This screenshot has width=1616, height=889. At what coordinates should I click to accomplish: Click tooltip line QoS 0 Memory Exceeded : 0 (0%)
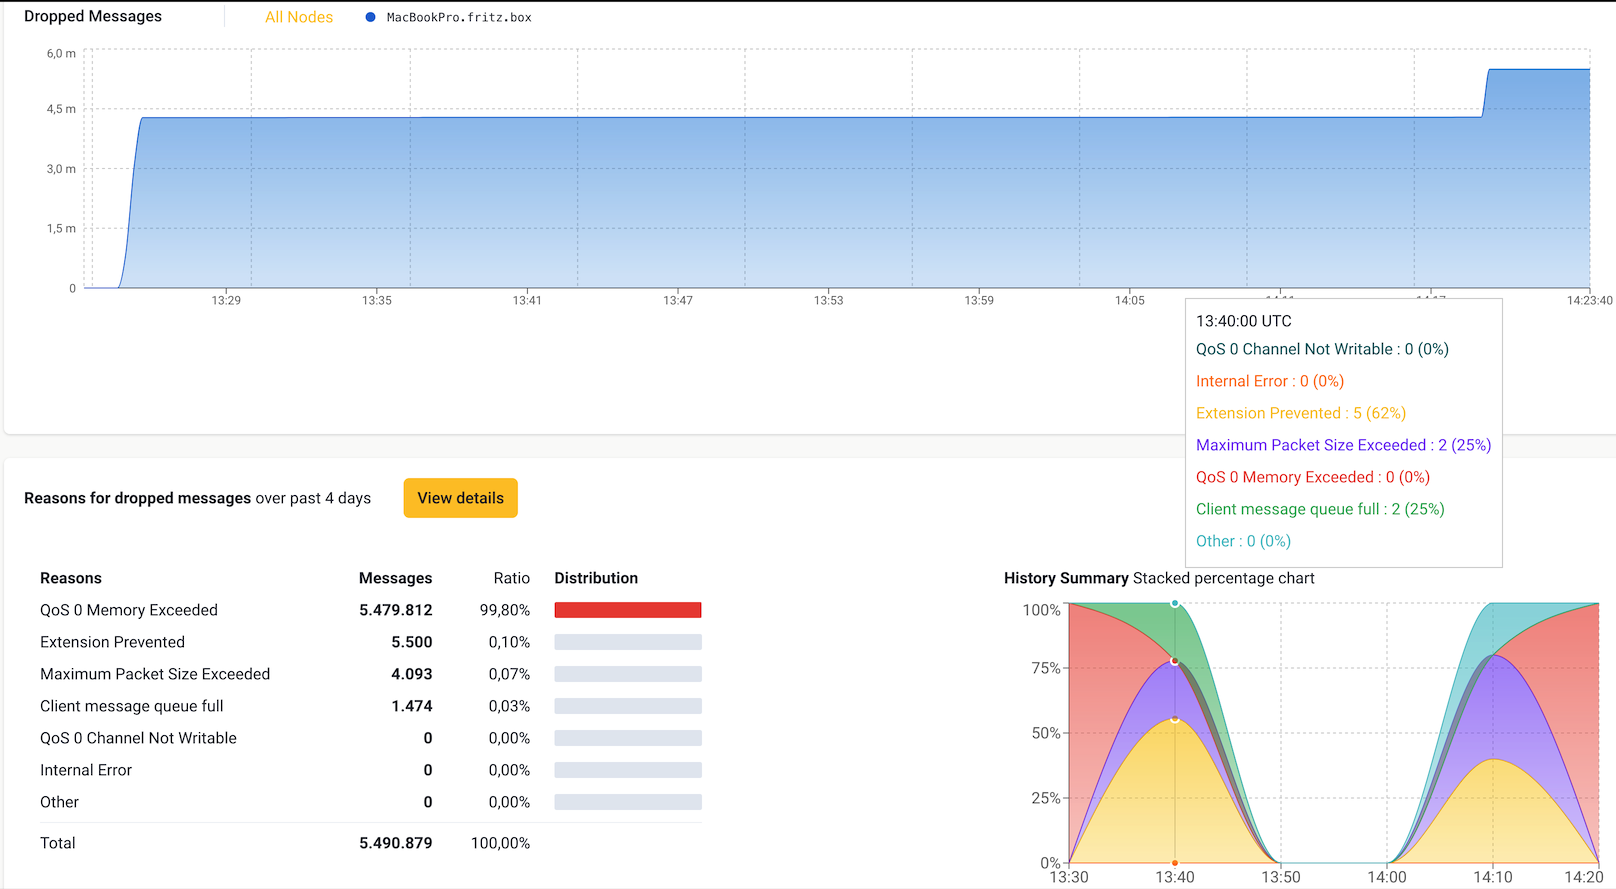point(1313,477)
